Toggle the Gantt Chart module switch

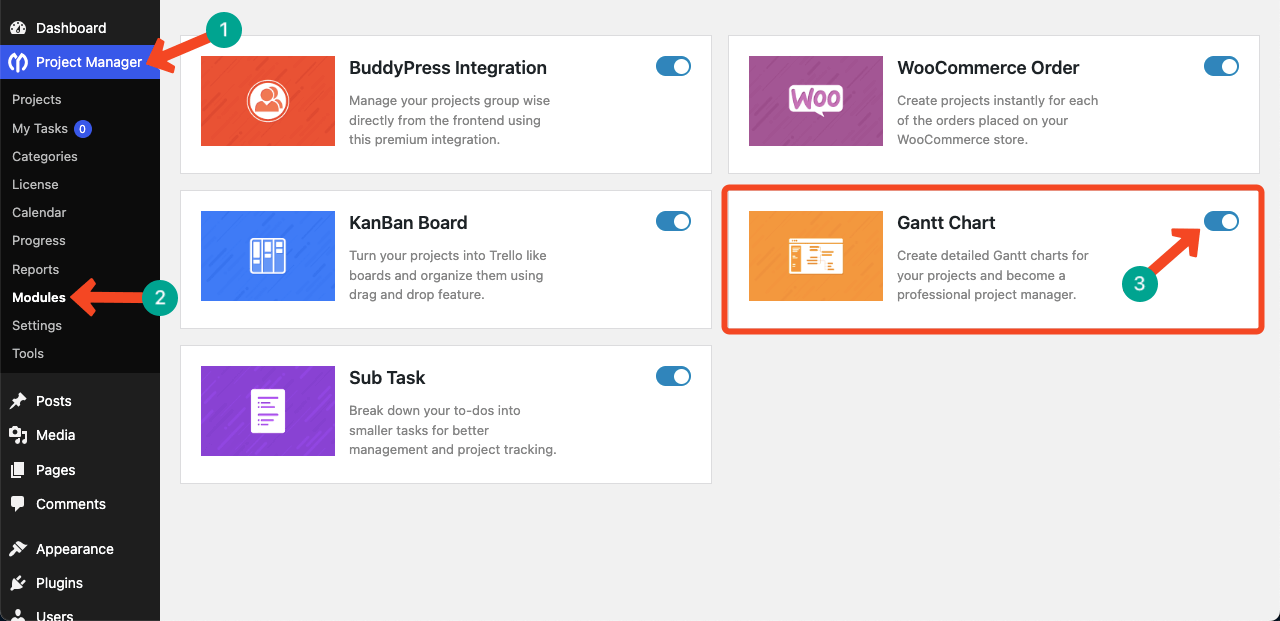(x=1221, y=221)
